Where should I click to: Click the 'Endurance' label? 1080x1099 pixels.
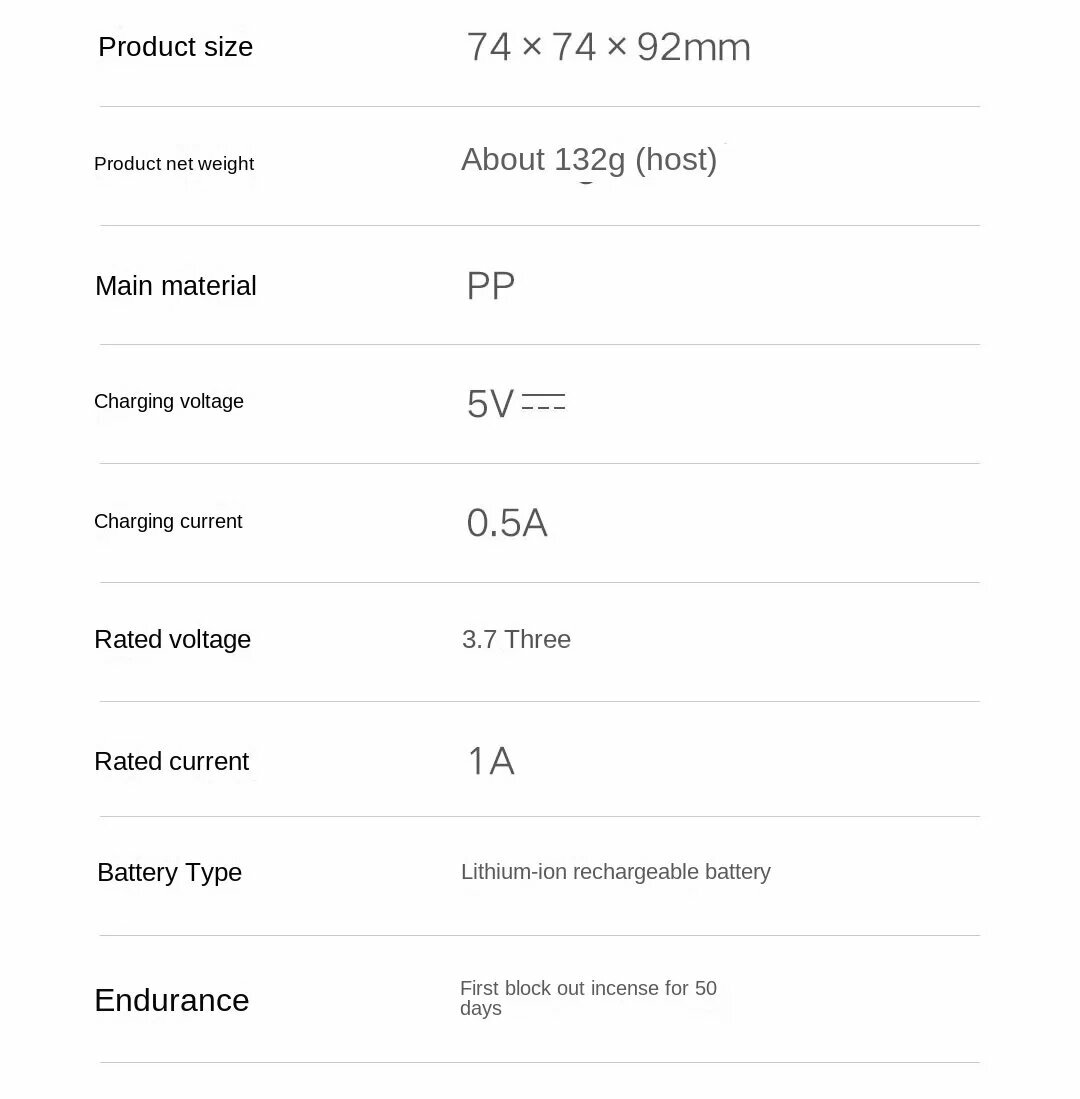click(x=171, y=1001)
